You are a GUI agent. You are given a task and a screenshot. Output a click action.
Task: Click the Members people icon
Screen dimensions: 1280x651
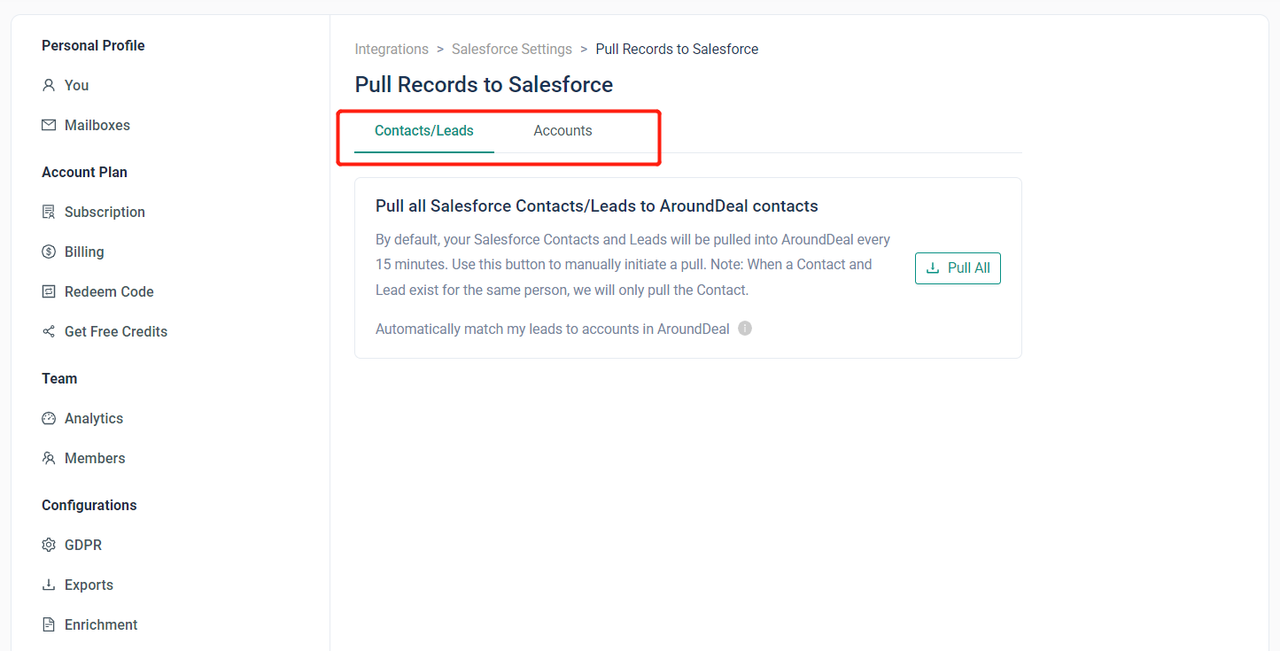(x=48, y=459)
